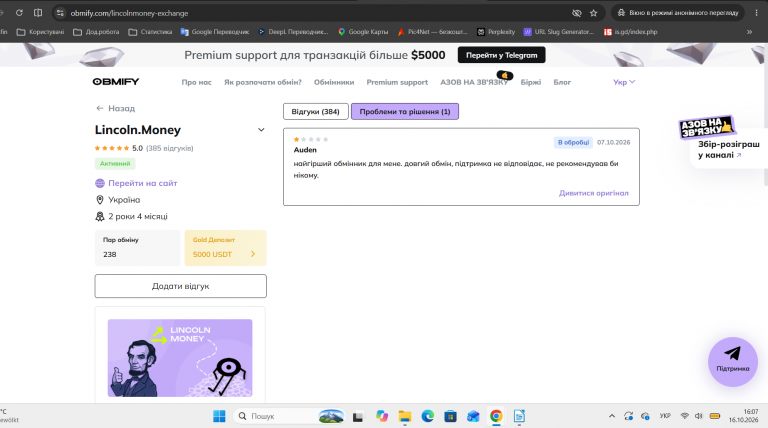Show more bookmarks with the chevron icon

click(749, 32)
